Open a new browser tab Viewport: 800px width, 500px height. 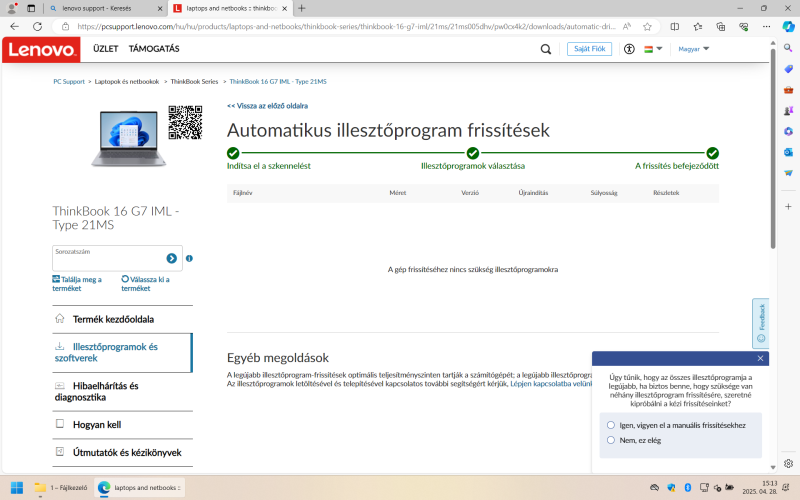pyautogui.click(x=302, y=8)
